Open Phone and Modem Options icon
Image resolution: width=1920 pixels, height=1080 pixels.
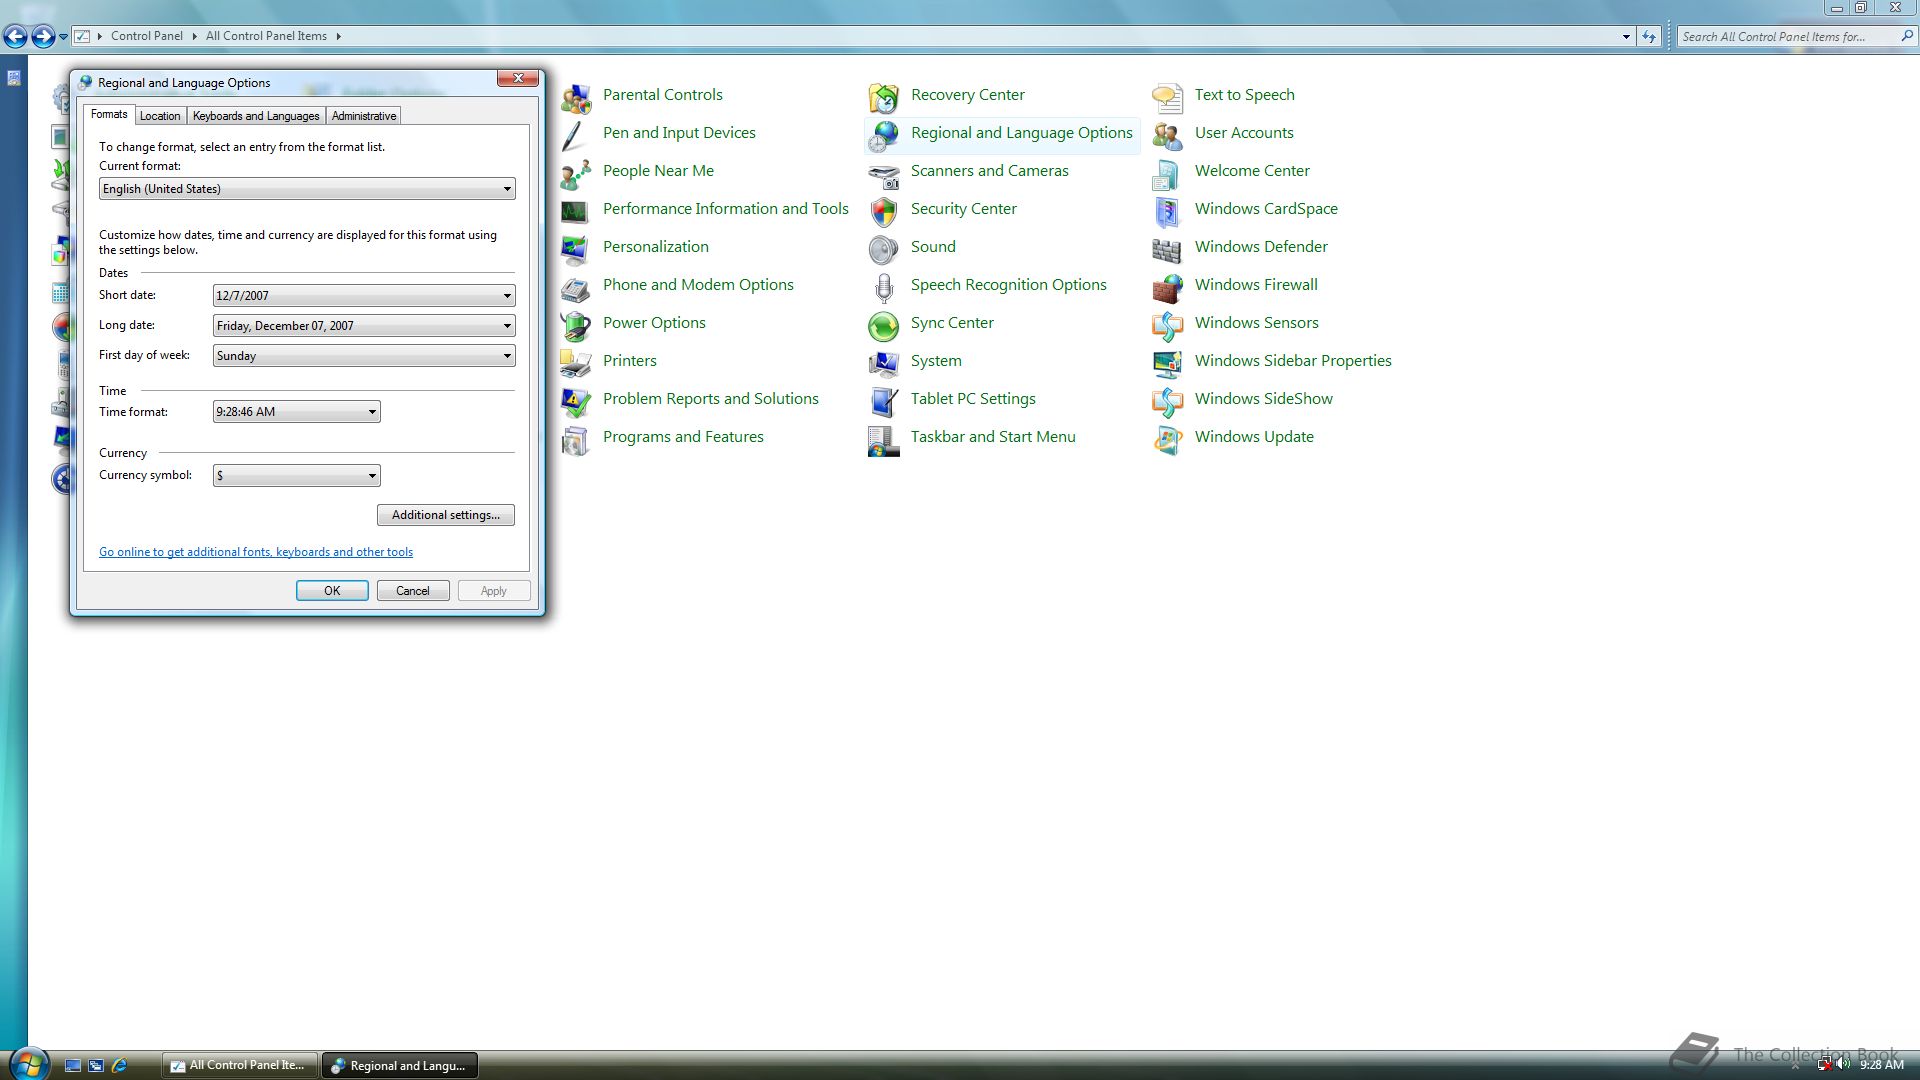point(576,288)
